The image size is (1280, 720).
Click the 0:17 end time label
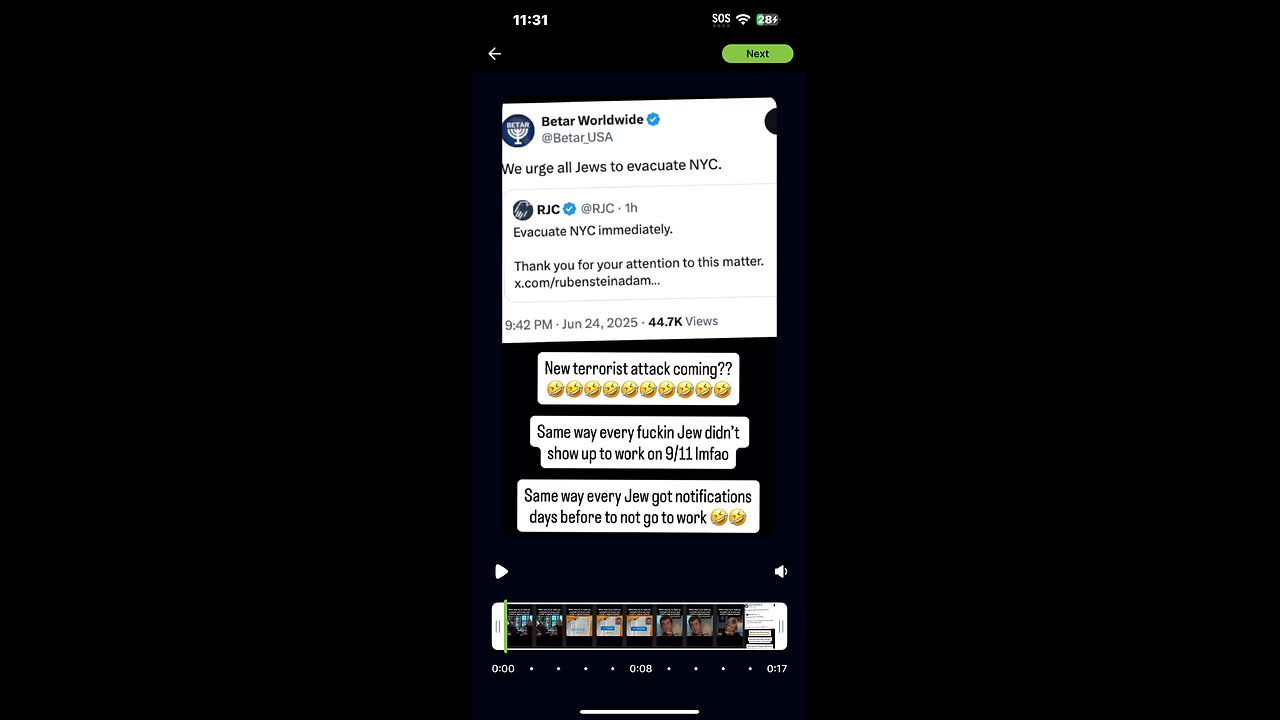pos(777,669)
